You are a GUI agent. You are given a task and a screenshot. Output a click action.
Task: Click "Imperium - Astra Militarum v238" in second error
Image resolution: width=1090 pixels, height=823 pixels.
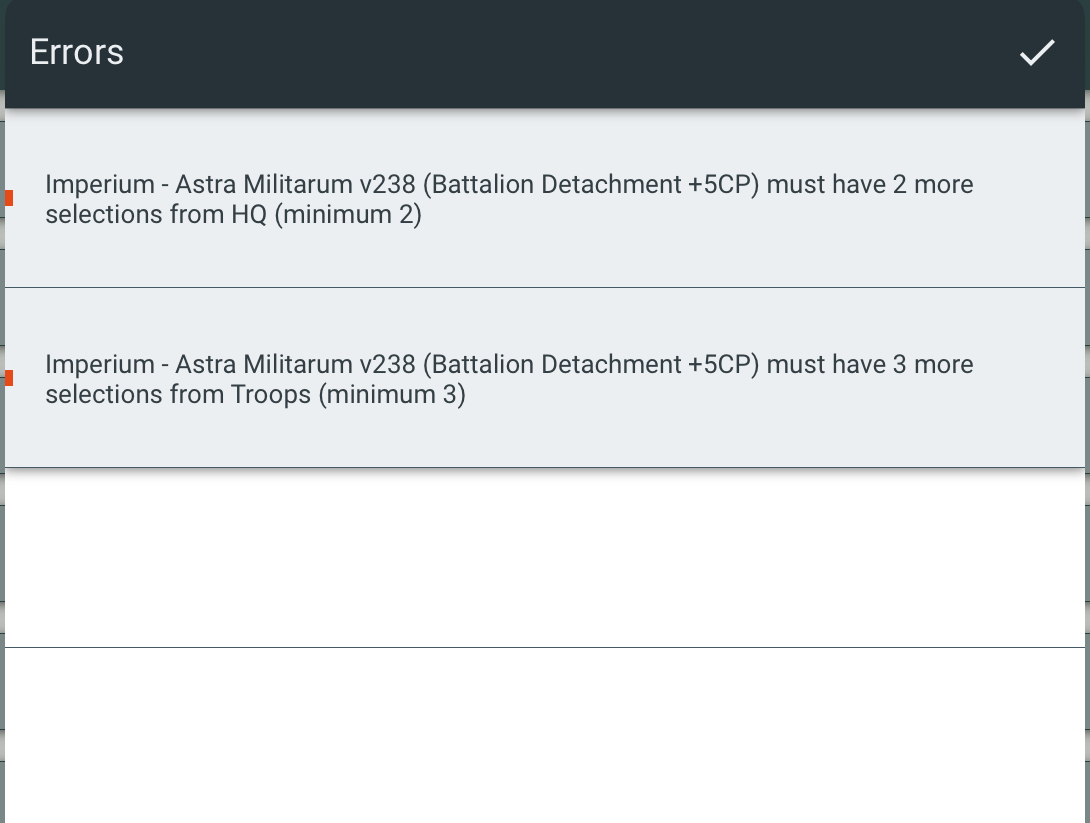pyautogui.click(x=230, y=365)
